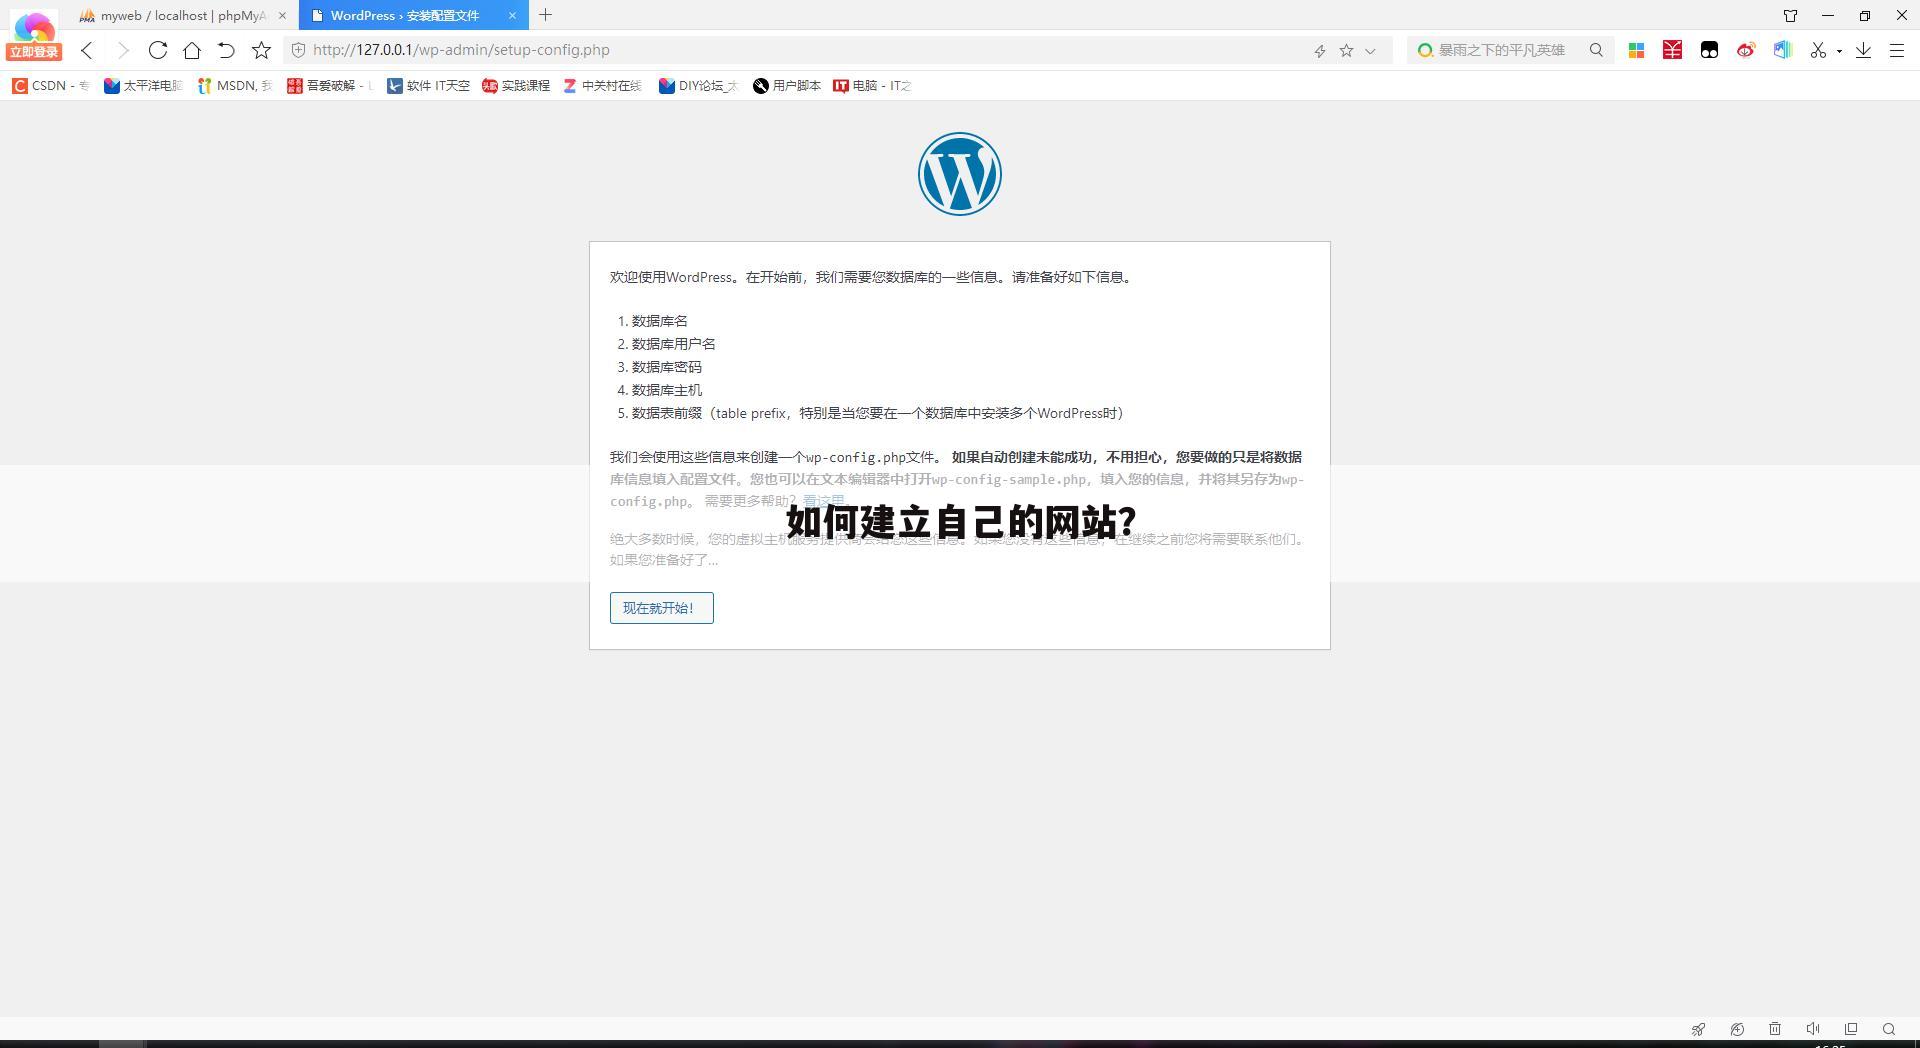Bookmark this page with address bar star
The width and height of the screenshot is (1920, 1048).
coord(1346,50)
